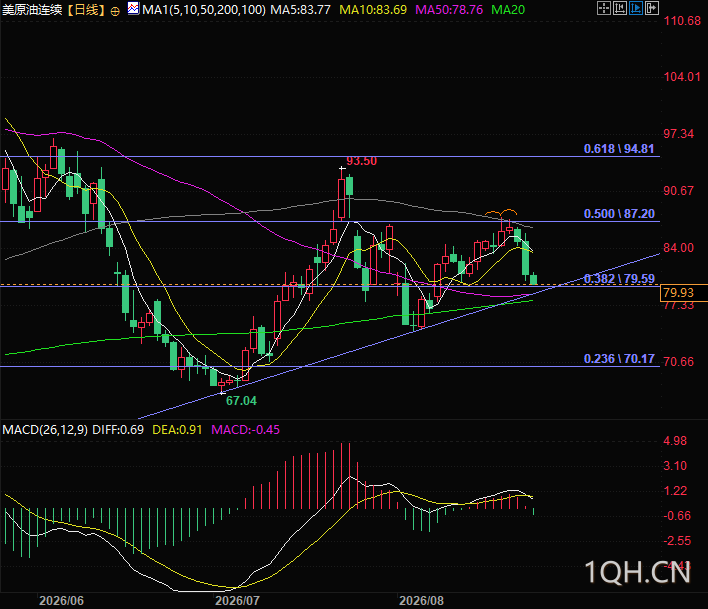Click the 90.67 price axis label
Screen dimensions: 708x609
point(678,191)
